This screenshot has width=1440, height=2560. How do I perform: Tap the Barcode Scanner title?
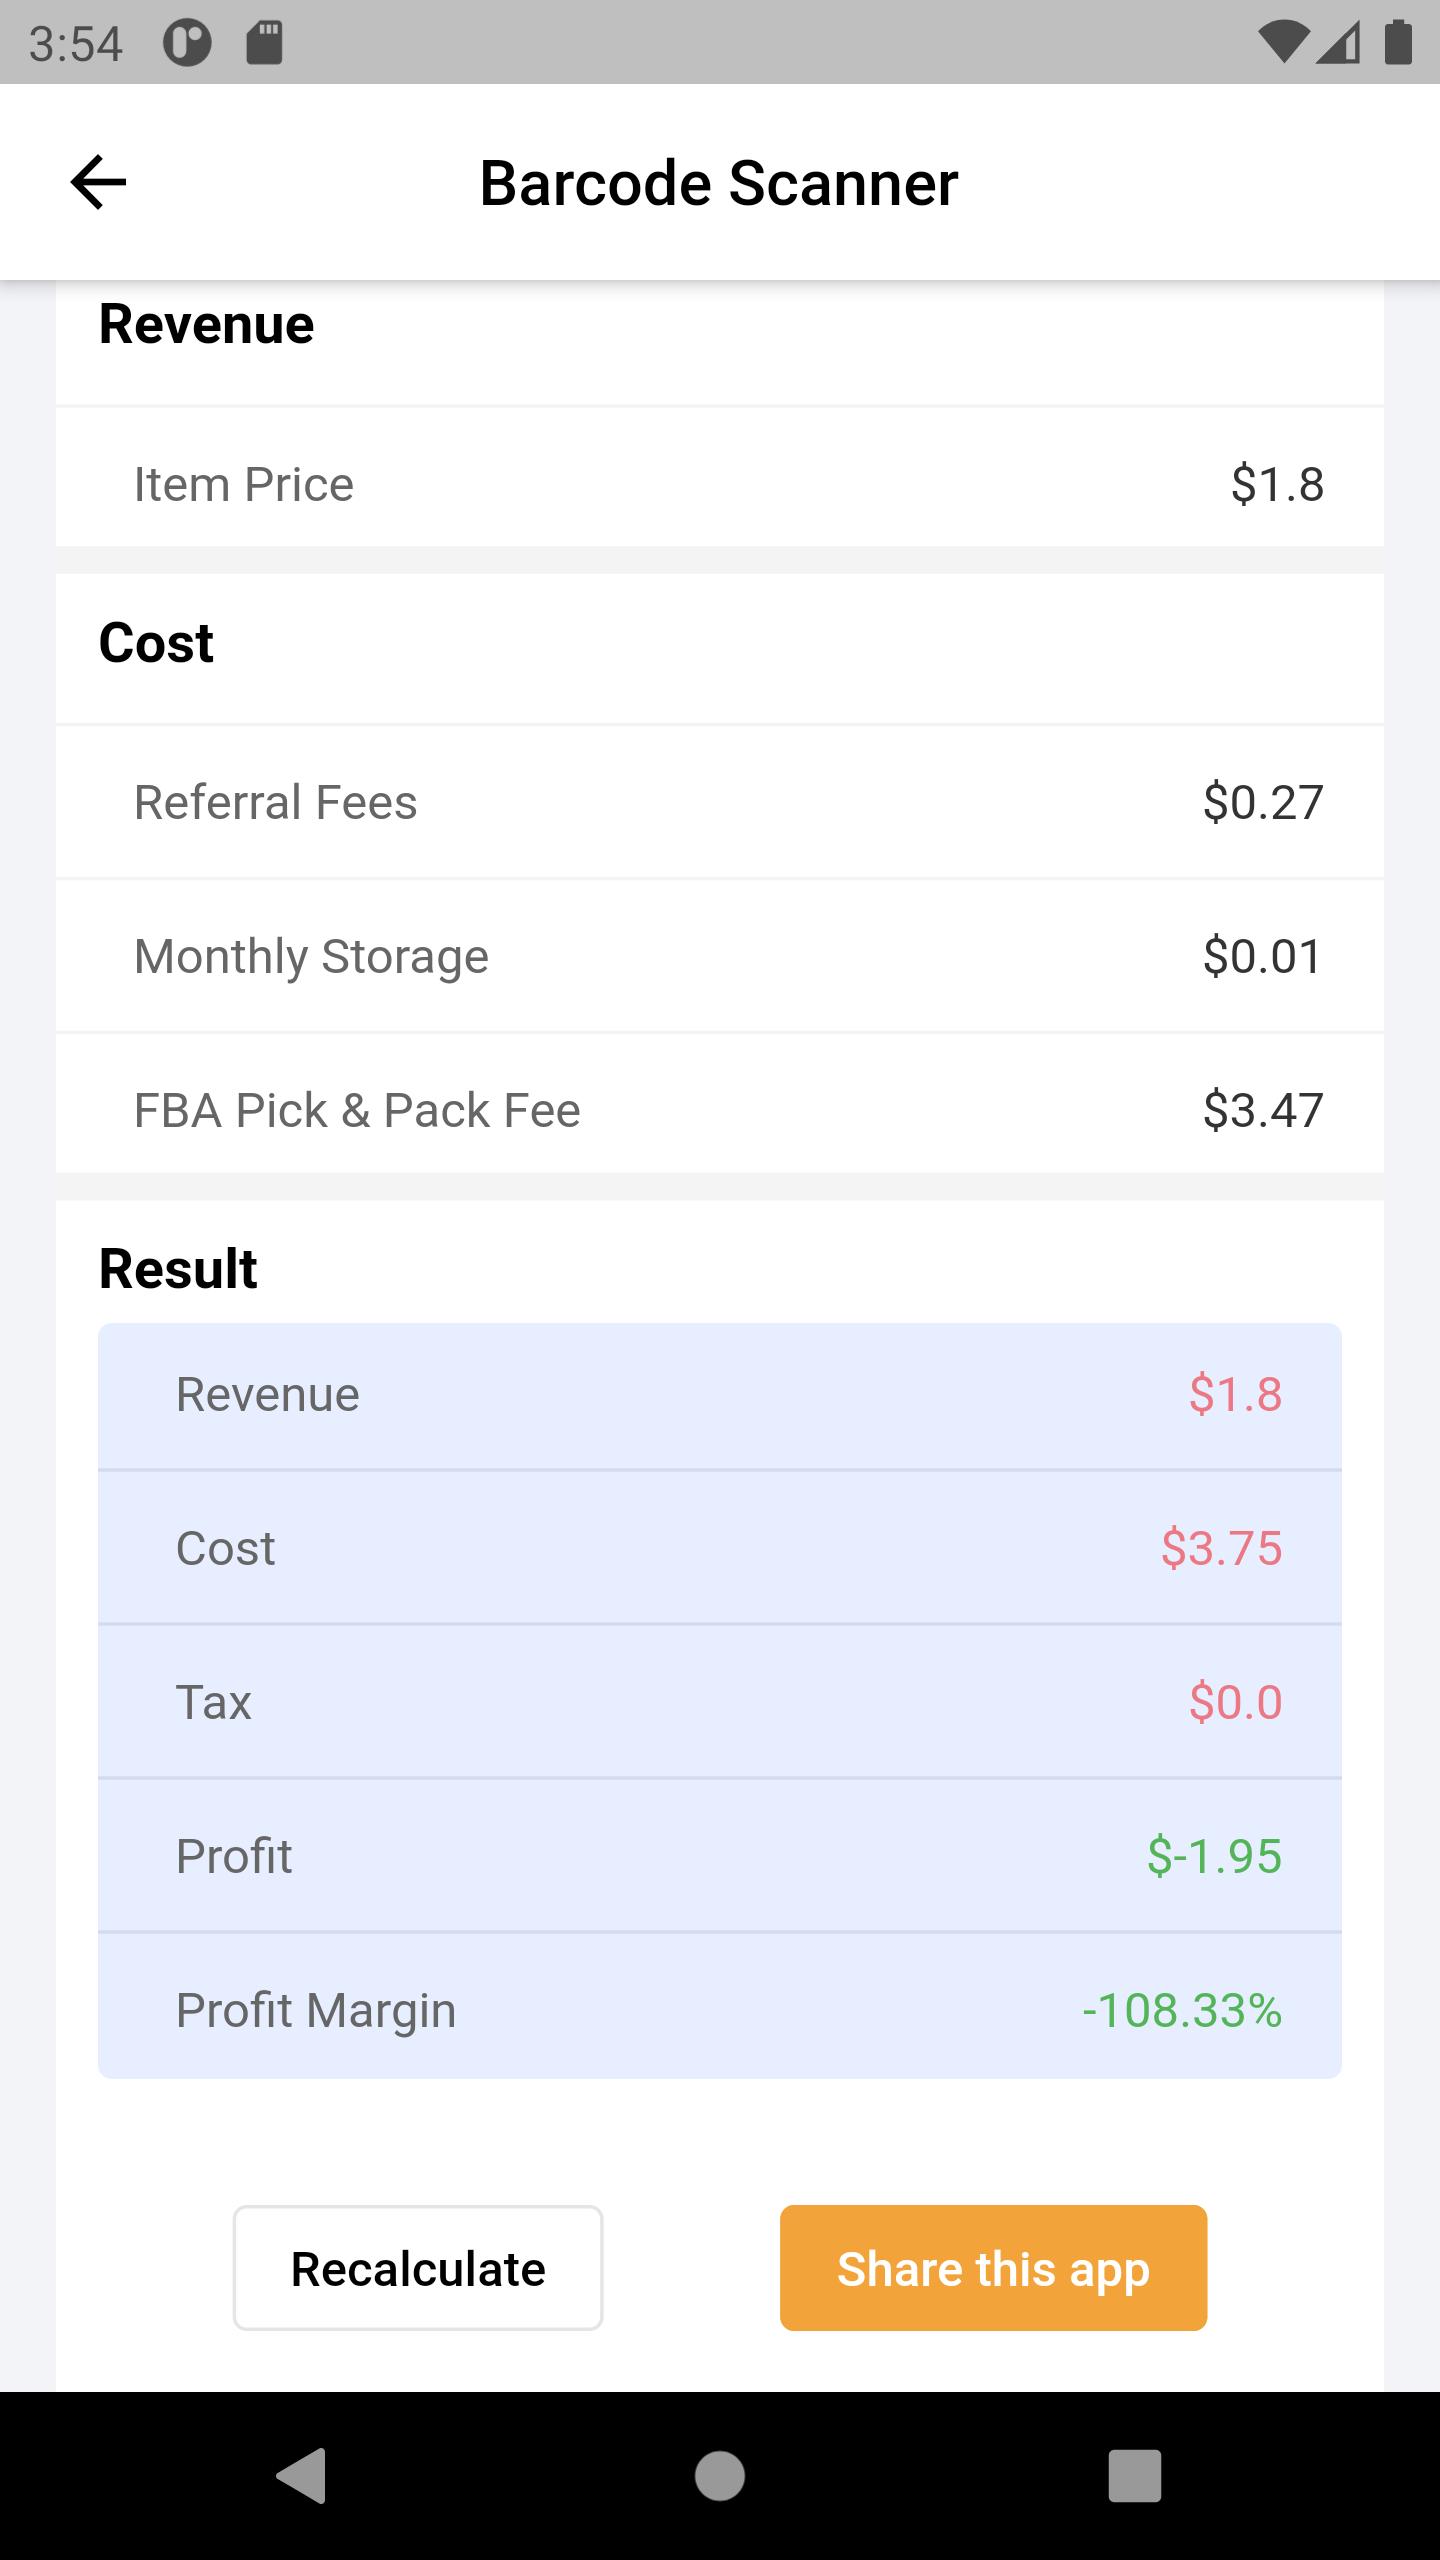[x=719, y=184]
